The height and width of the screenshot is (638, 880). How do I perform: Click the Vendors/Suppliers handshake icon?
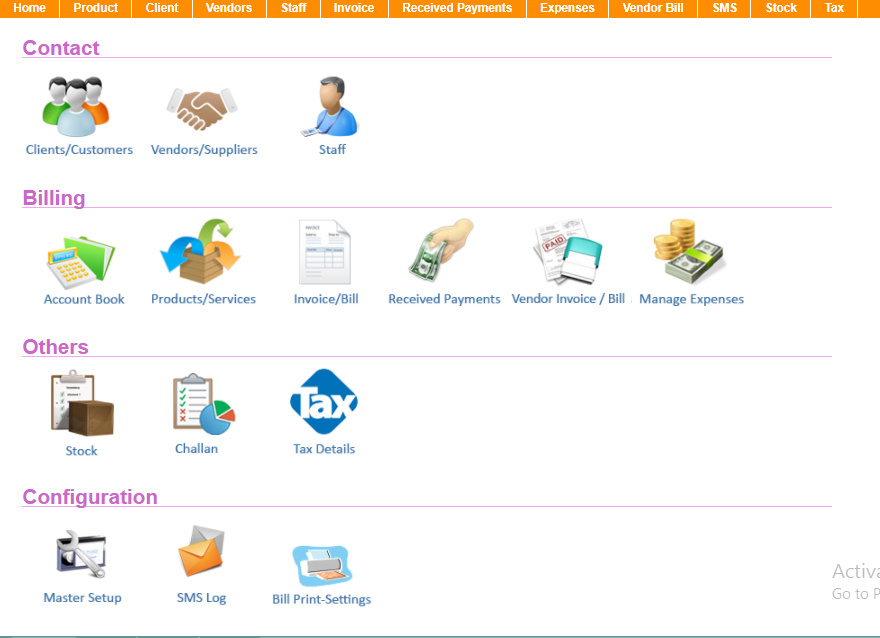tap(203, 108)
